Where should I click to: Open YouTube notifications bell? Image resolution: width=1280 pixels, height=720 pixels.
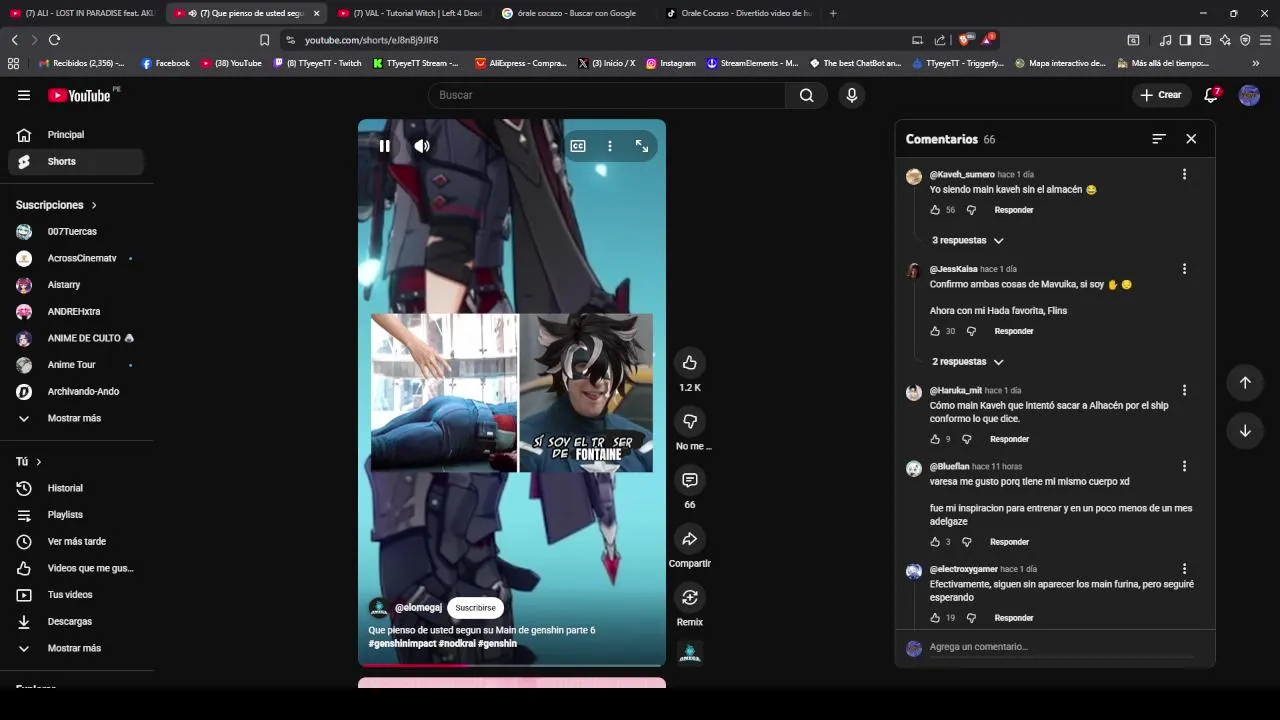click(1211, 95)
